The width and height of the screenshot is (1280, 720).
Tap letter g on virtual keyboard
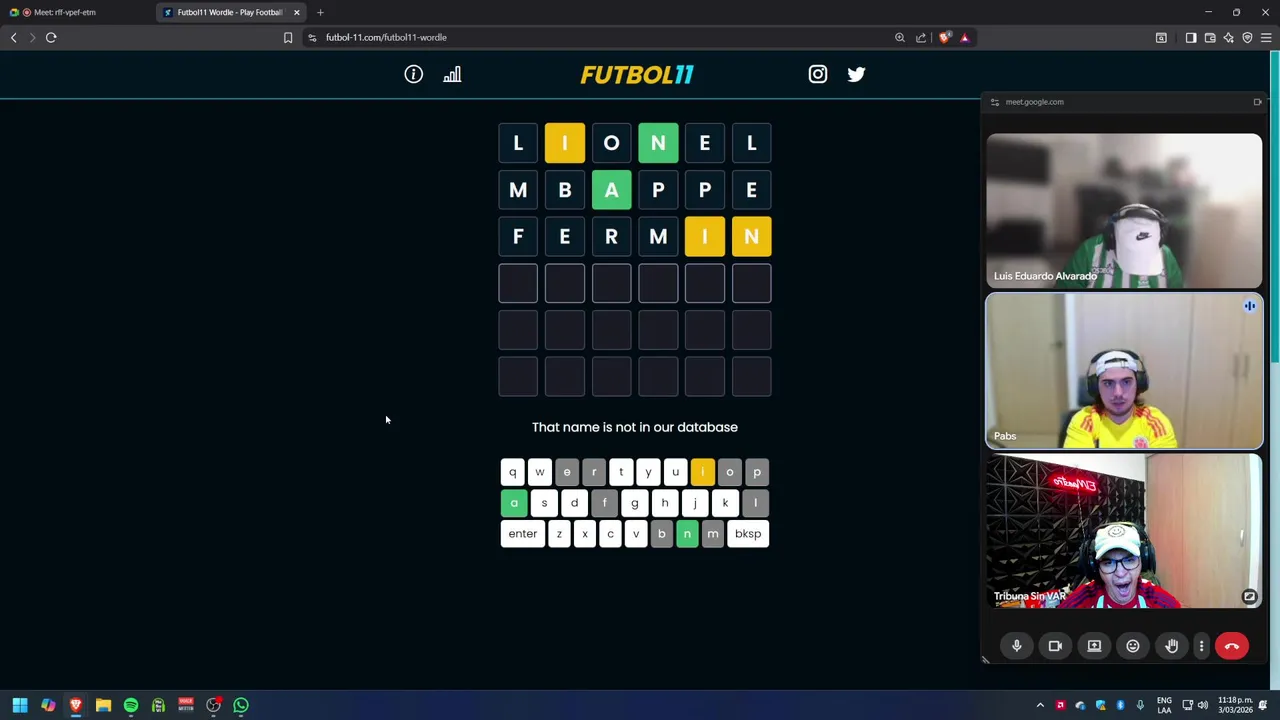[x=634, y=503]
